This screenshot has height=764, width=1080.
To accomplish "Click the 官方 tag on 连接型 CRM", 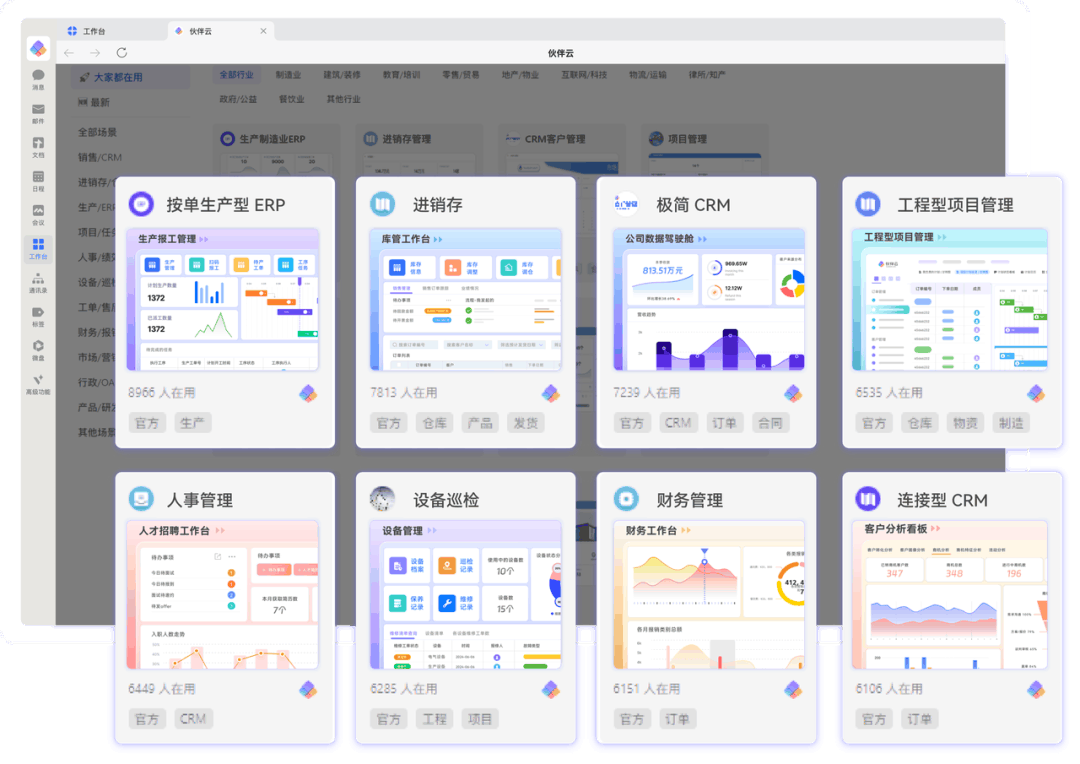I will [874, 719].
